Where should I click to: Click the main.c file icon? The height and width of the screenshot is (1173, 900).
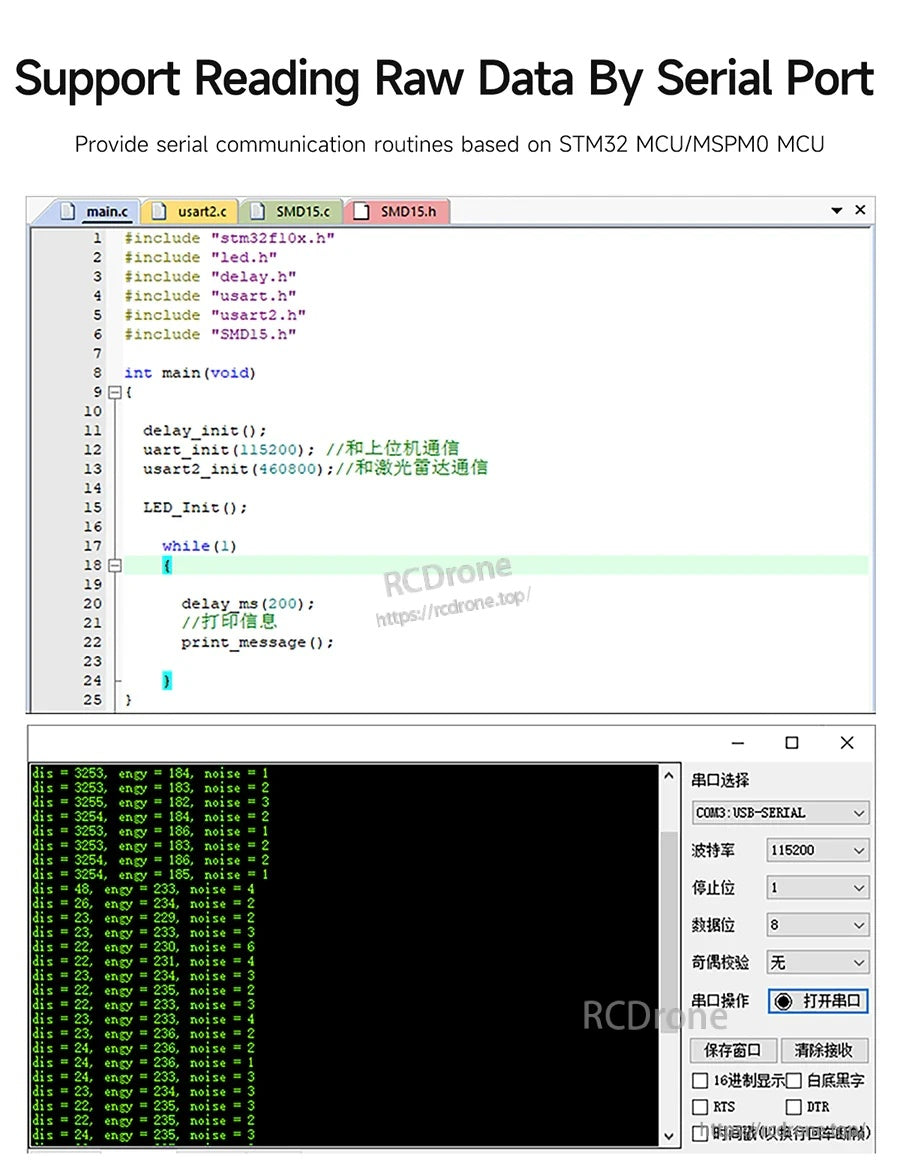coord(67,212)
